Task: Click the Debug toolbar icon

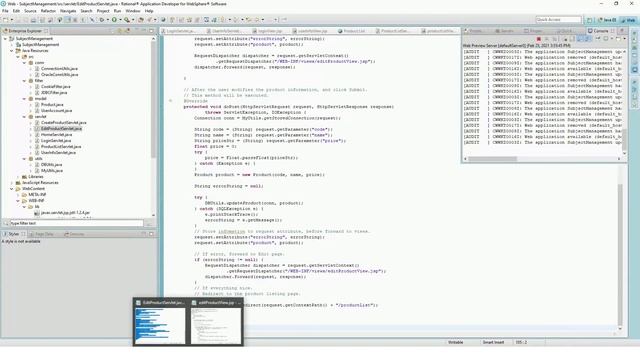Action: pos(102,20)
